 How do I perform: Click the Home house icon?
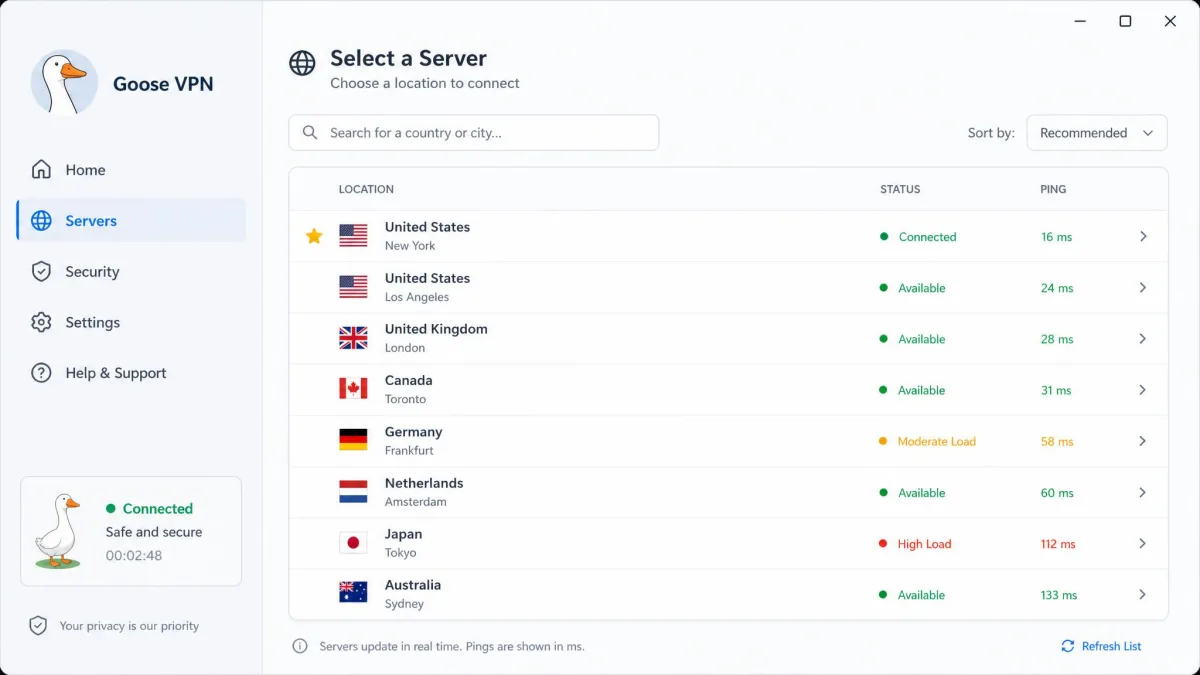[41, 170]
